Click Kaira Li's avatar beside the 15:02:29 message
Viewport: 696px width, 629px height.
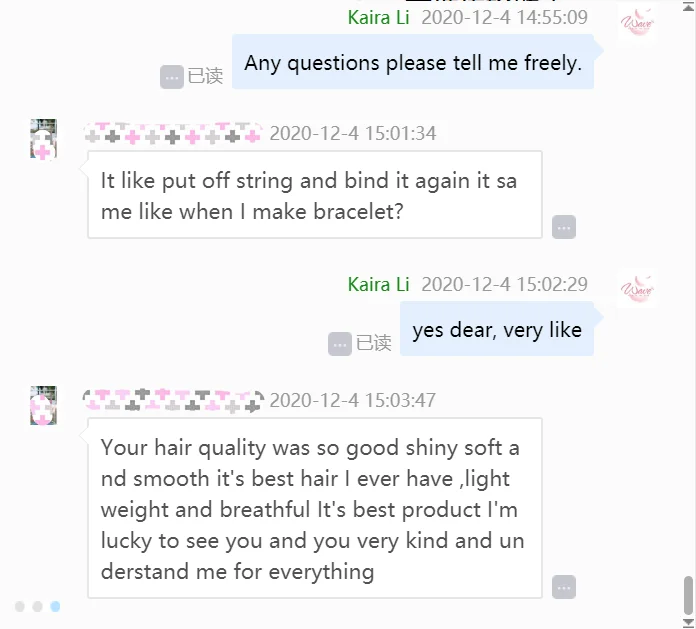point(637,290)
